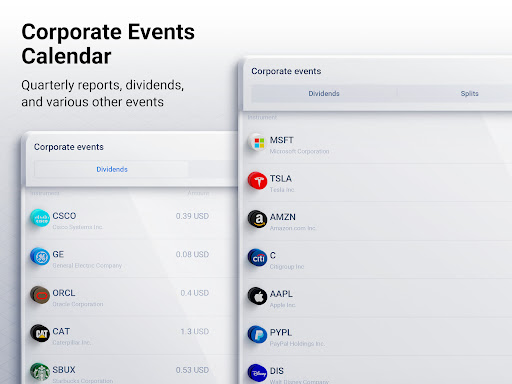
Task: Select blue Dividends tab in left panel
Action: 112,169
